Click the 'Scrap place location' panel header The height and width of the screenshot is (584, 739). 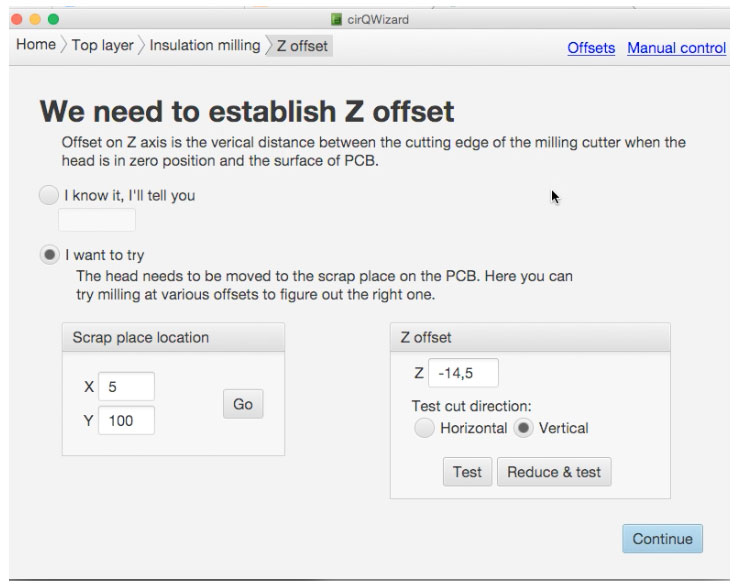point(173,337)
